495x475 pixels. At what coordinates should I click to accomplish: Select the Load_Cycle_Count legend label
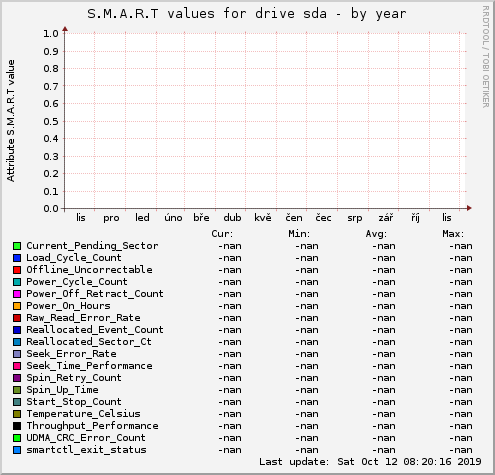coord(74,258)
